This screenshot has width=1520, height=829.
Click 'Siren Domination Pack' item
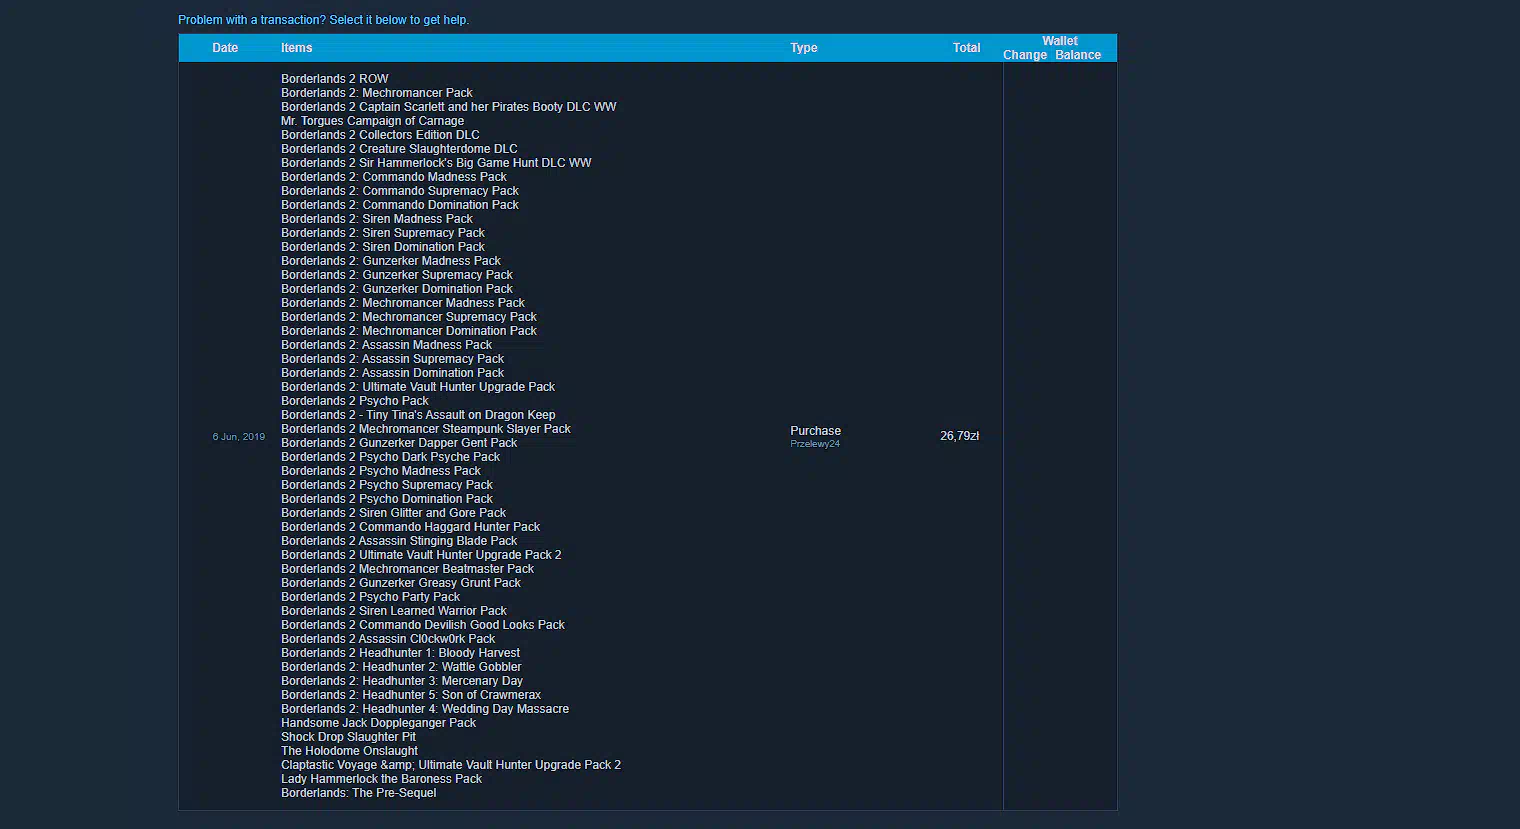coord(383,247)
